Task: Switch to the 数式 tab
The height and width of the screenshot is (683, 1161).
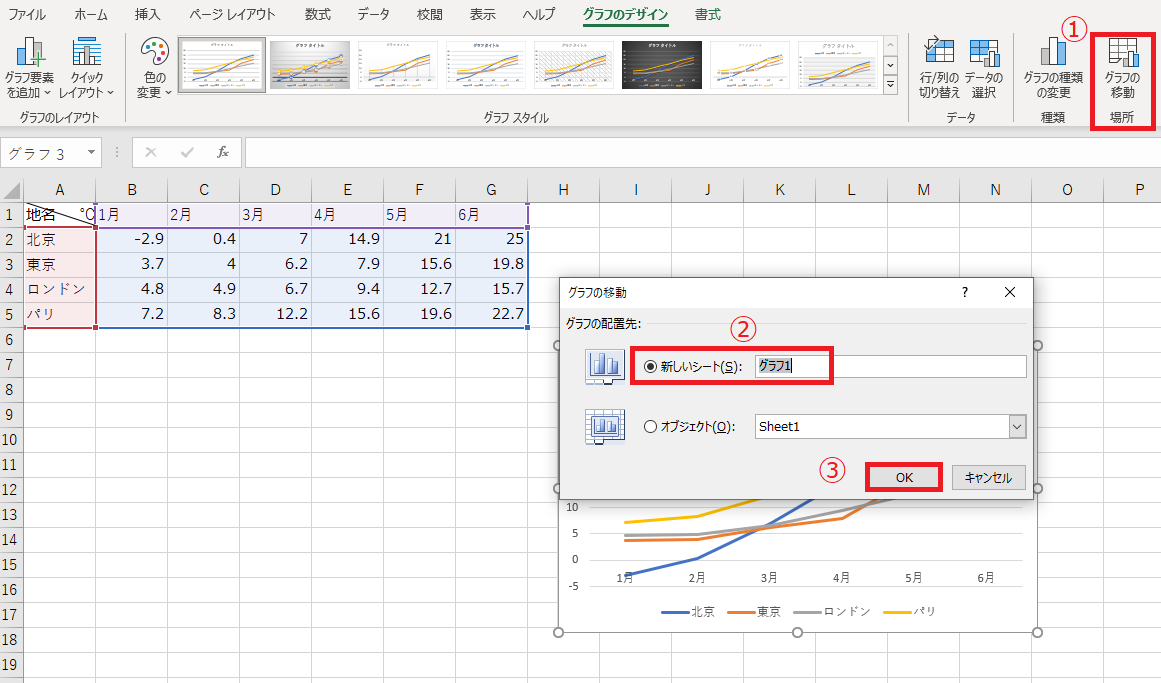Action: pyautogui.click(x=318, y=14)
